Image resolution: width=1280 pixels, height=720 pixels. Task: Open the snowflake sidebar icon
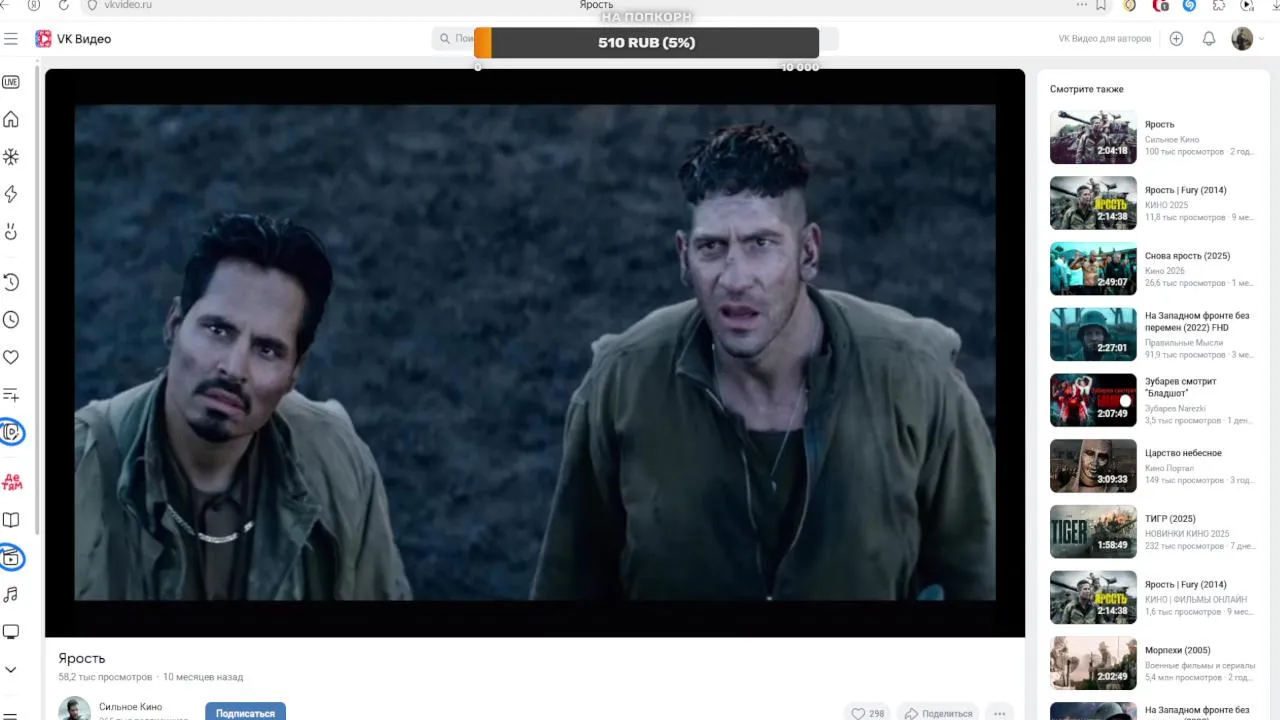[11, 157]
